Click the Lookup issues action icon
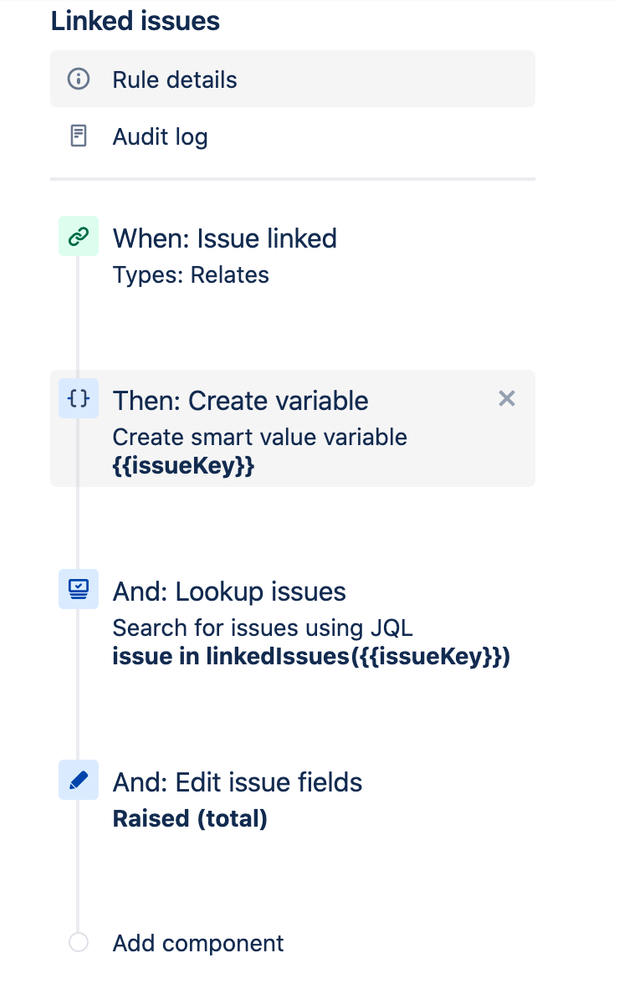Image resolution: width=619 pixels, height=999 pixels. point(78,590)
